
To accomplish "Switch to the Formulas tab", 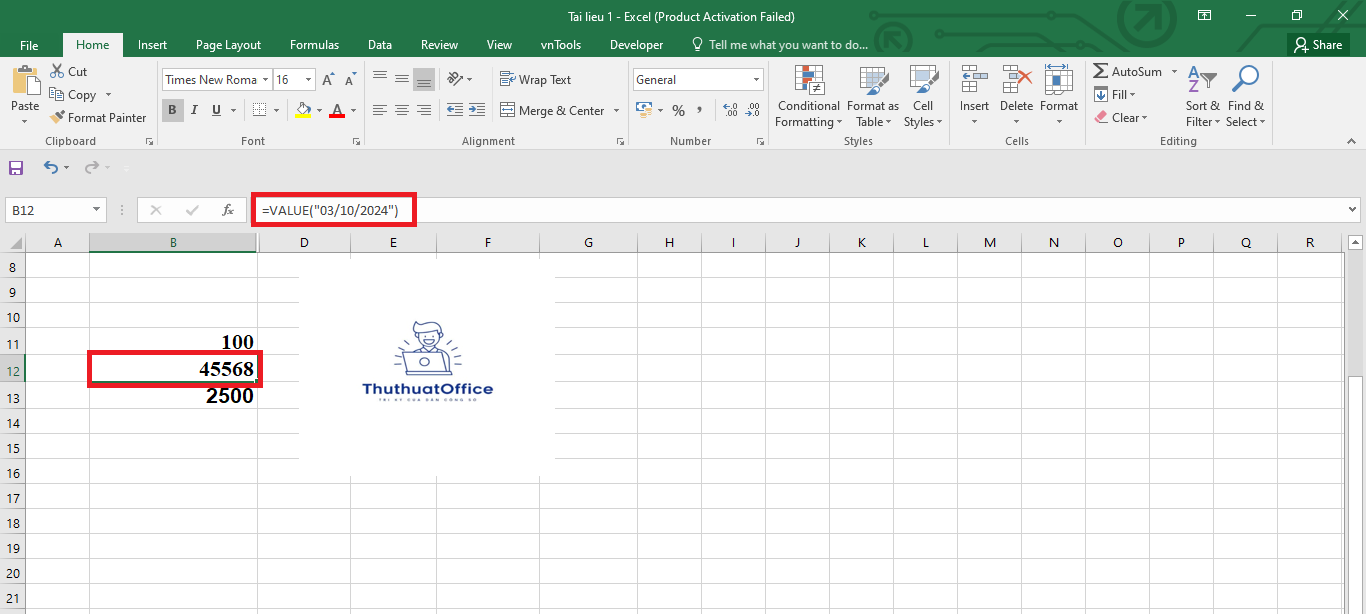I will [314, 45].
